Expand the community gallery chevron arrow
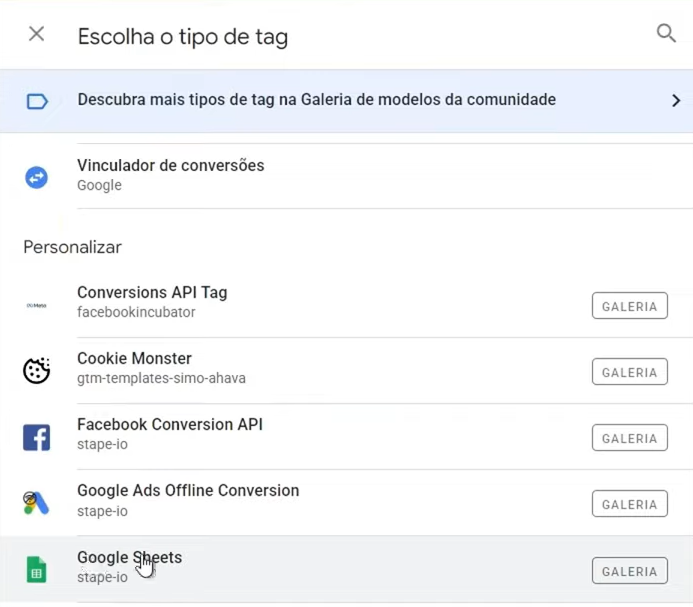Image resolution: width=693 pixels, height=607 pixels. click(676, 101)
